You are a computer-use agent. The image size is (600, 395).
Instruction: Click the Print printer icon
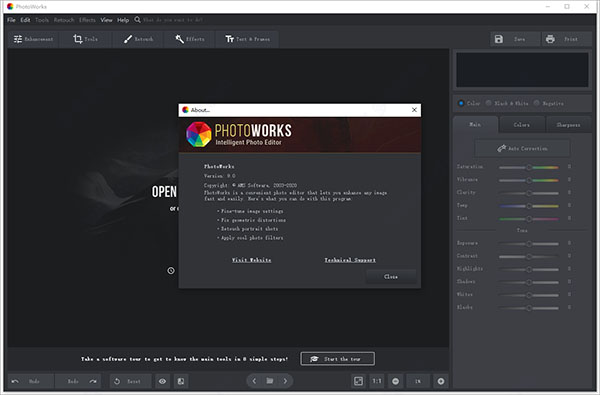(550, 39)
